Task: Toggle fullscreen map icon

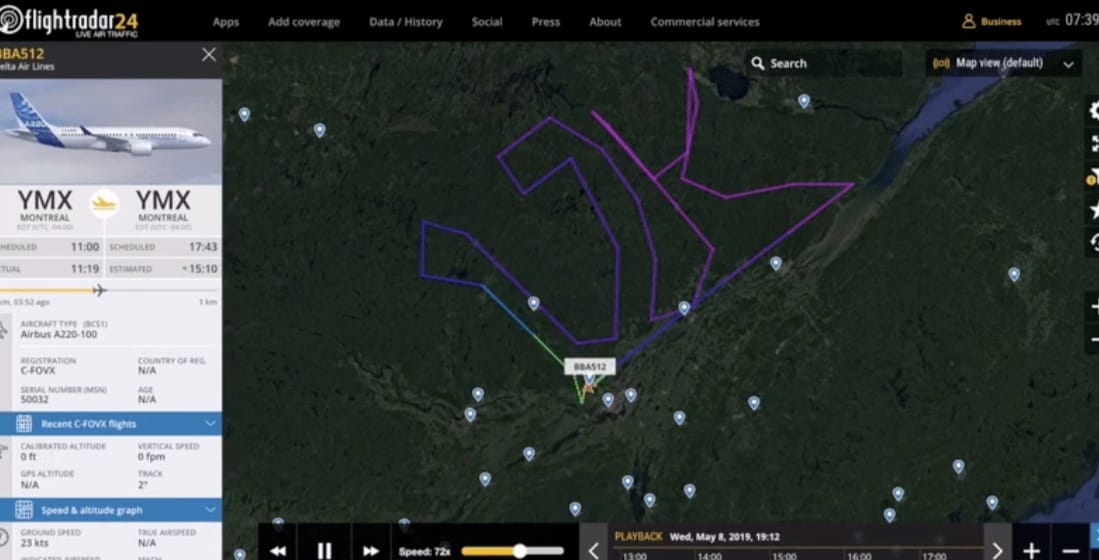Action: pyautogui.click(x=1093, y=144)
